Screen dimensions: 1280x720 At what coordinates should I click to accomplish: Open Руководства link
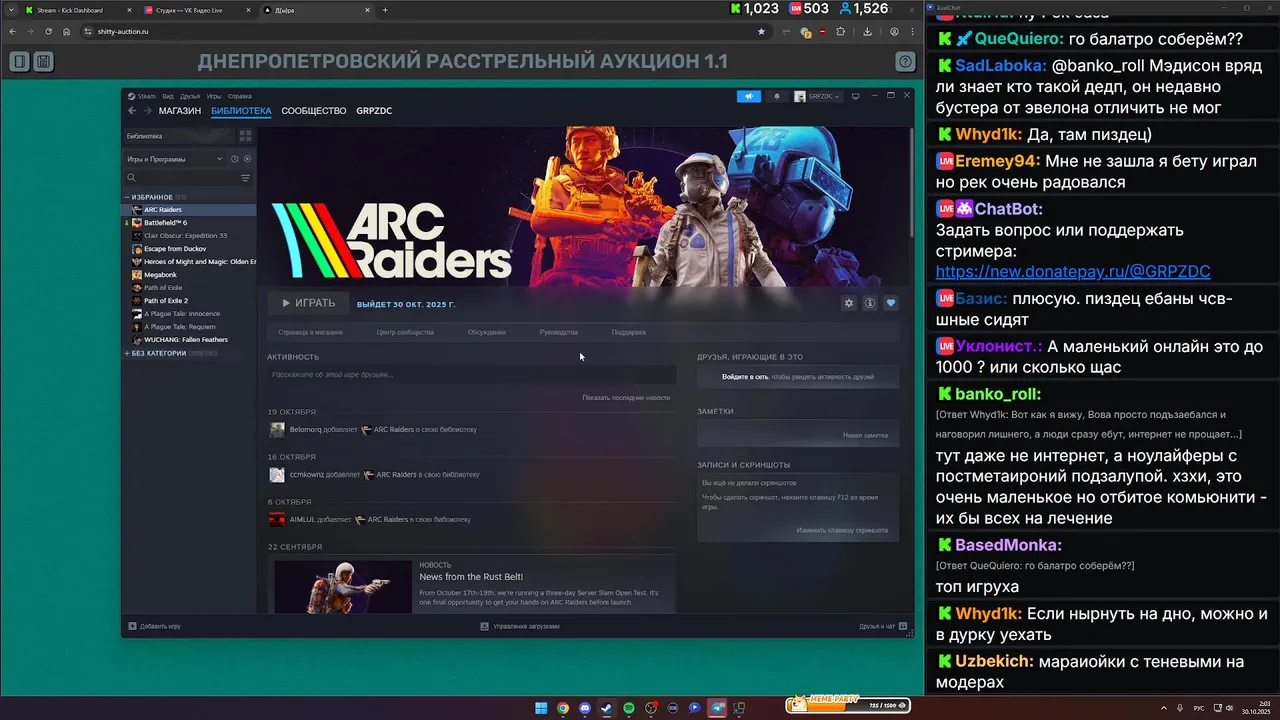tap(559, 332)
